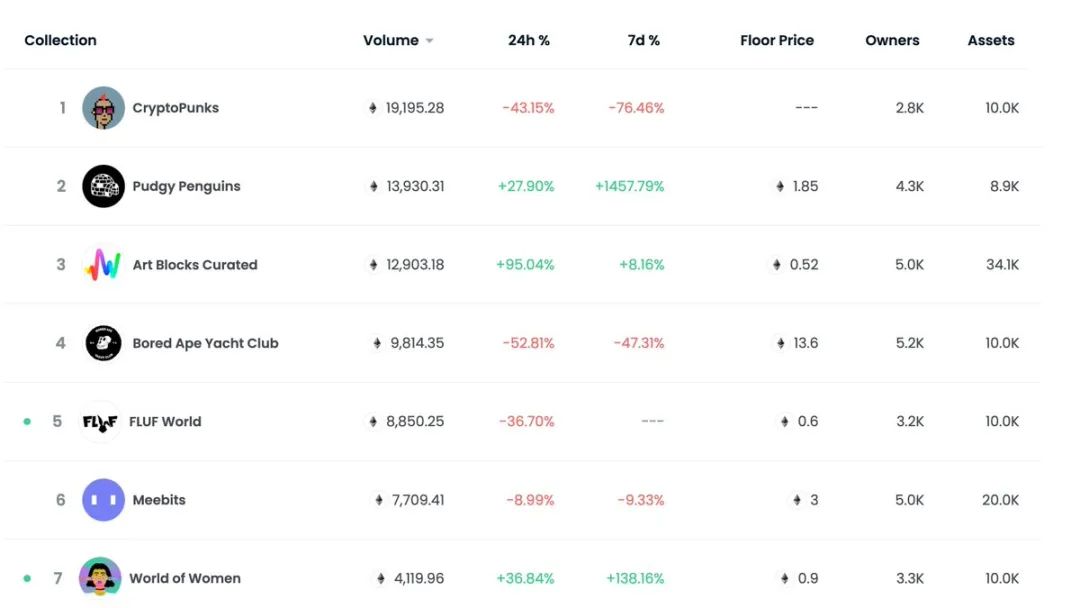Sort collections by Owners column

(x=892, y=41)
